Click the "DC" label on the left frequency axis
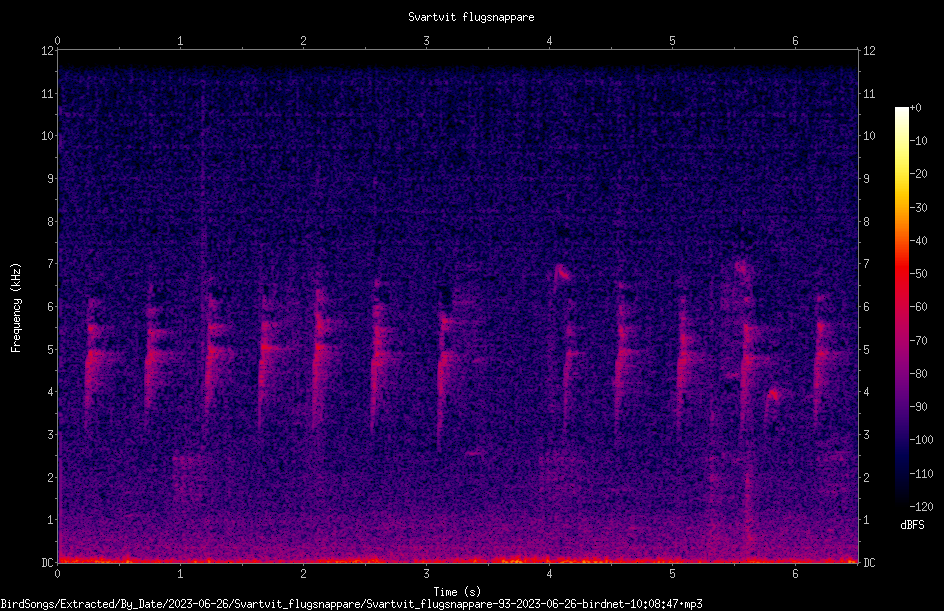This screenshot has height=611, width=944. (x=47, y=563)
